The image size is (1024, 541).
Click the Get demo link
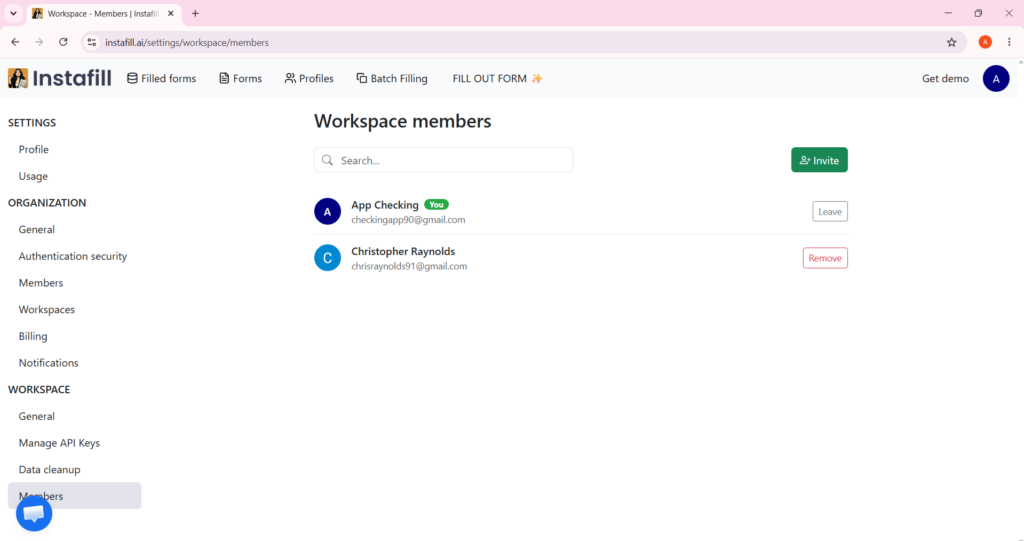945,78
